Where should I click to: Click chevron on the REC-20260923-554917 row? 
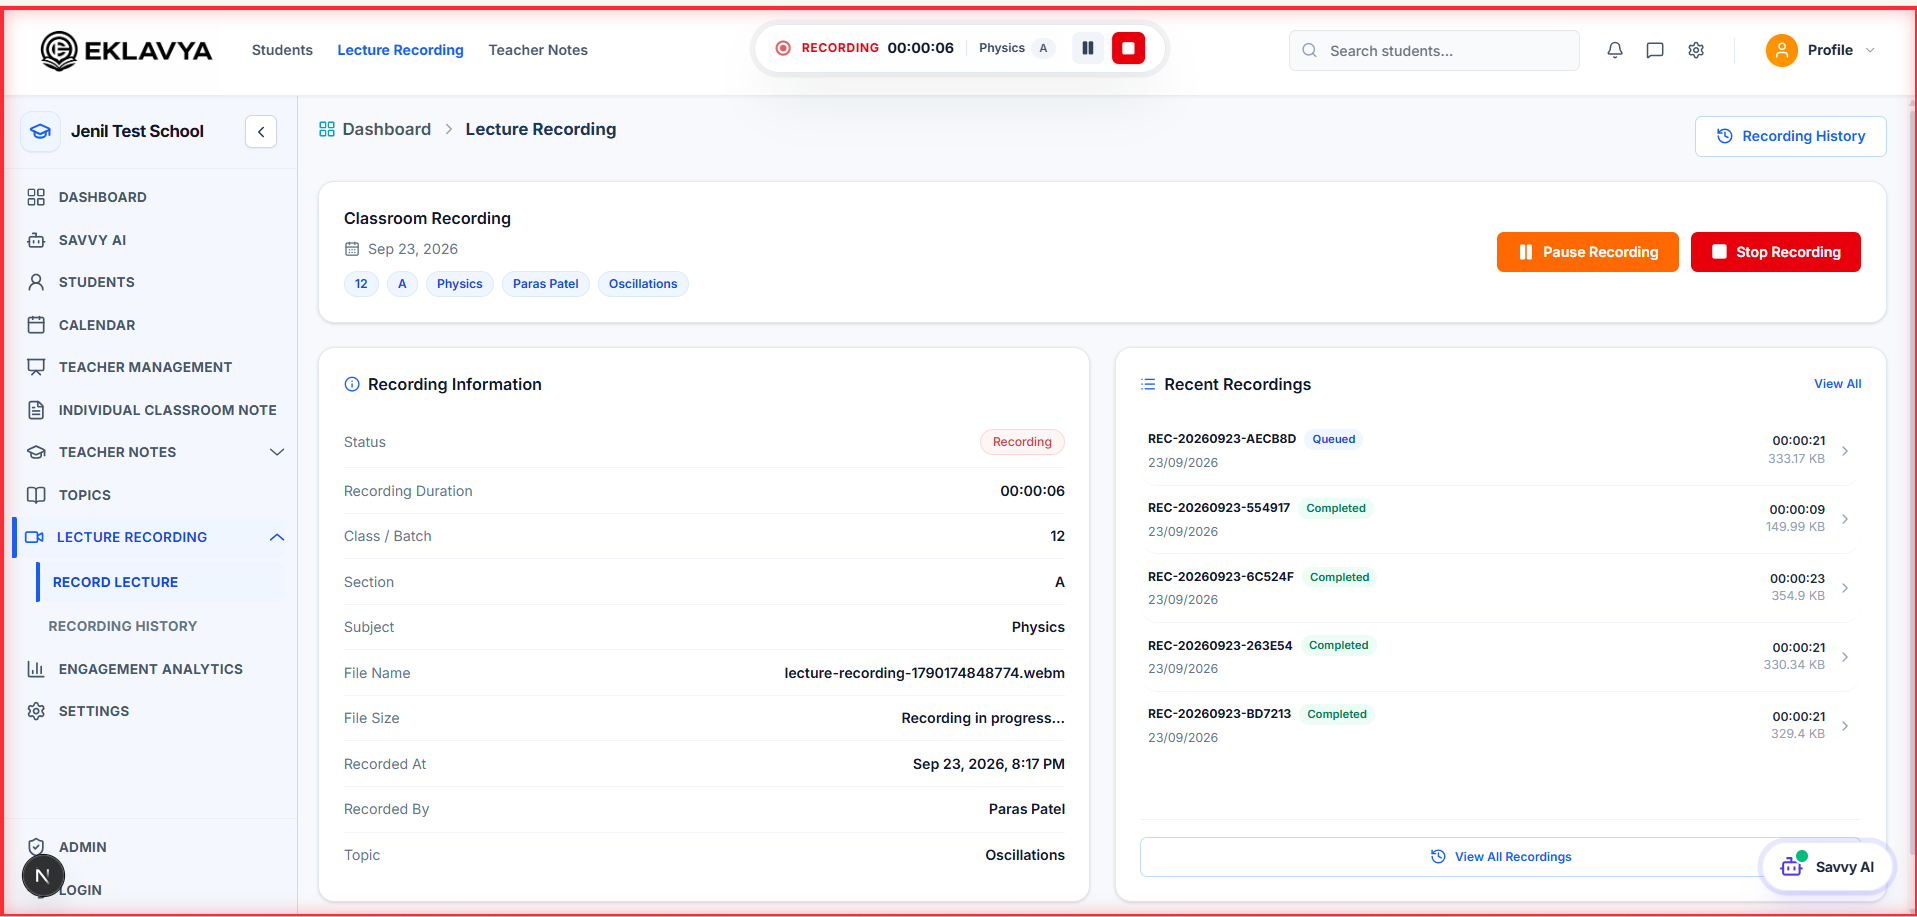pos(1845,519)
